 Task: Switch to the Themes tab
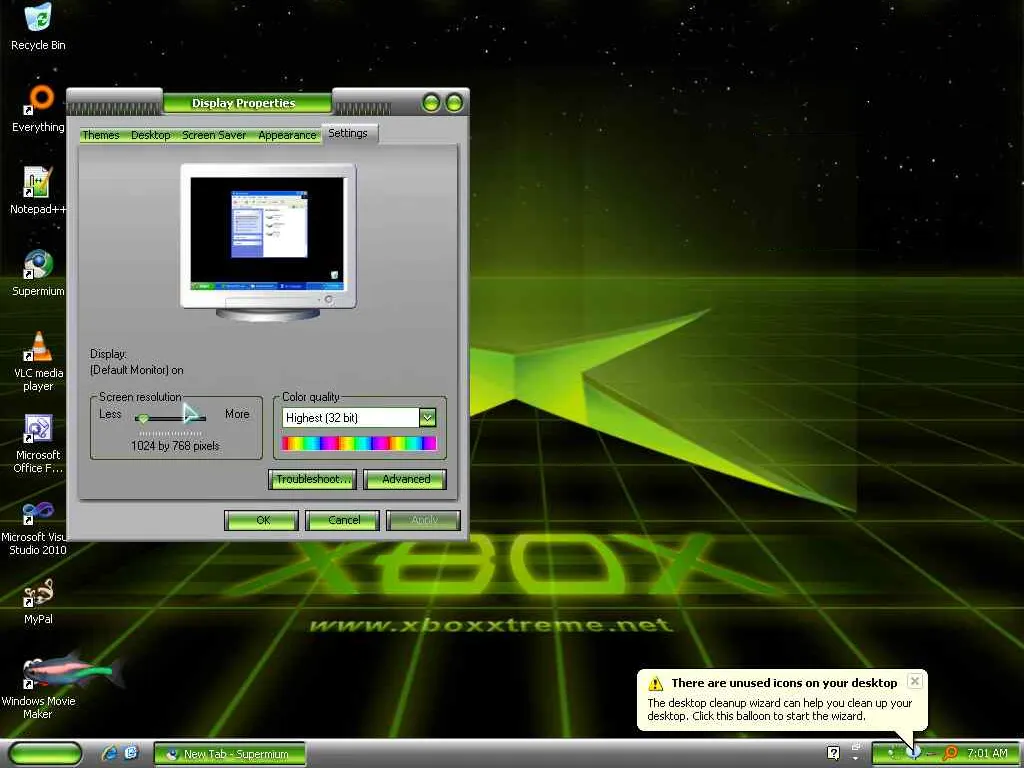pos(101,135)
